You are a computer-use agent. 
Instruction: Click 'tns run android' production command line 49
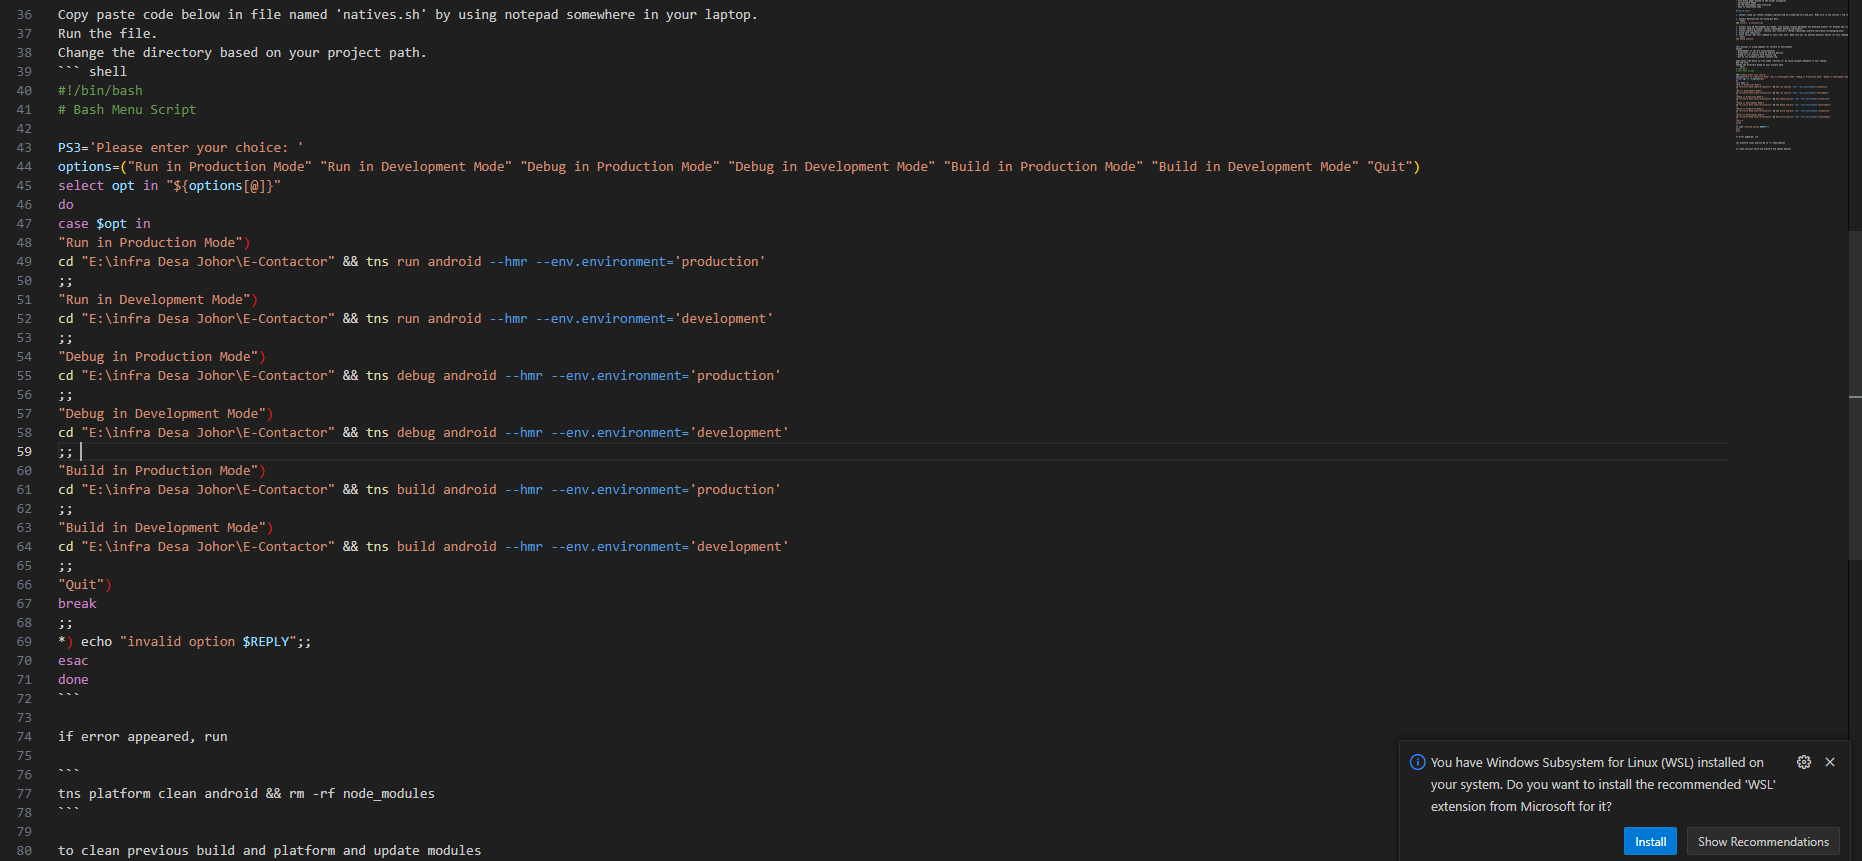412,262
